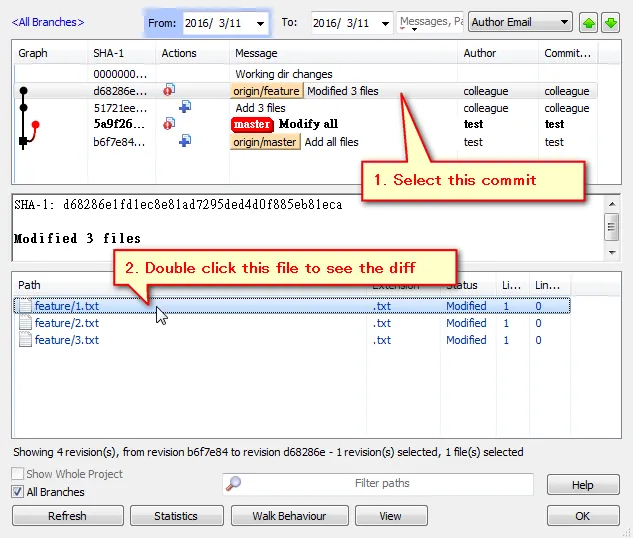This screenshot has height=538, width=633.
Task: Click the Messages search input field
Action: point(430,22)
